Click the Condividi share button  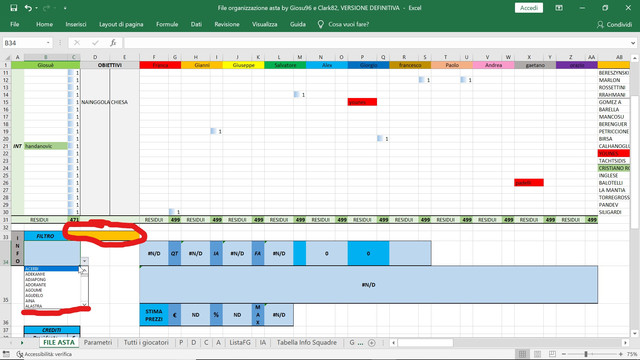614,24
